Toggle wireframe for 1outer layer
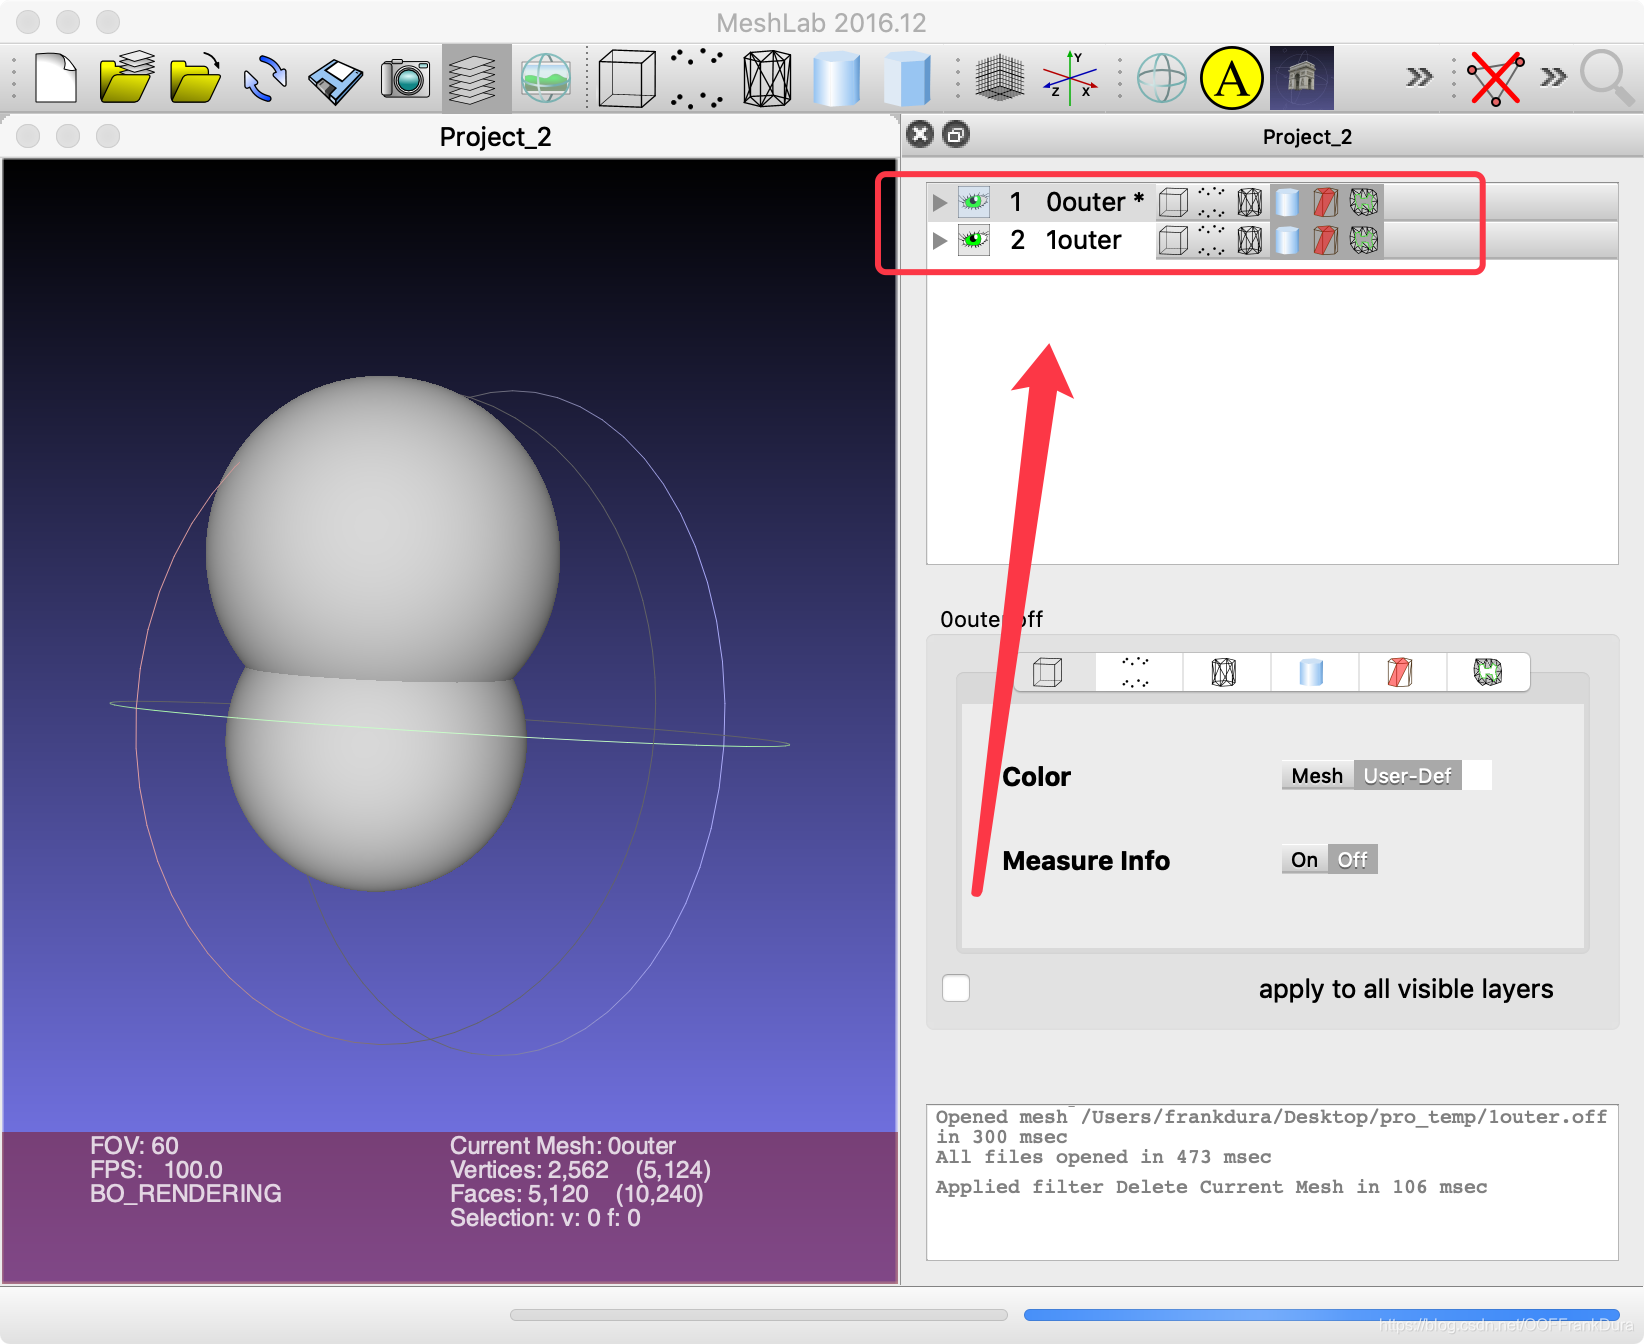 click(1249, 240)
